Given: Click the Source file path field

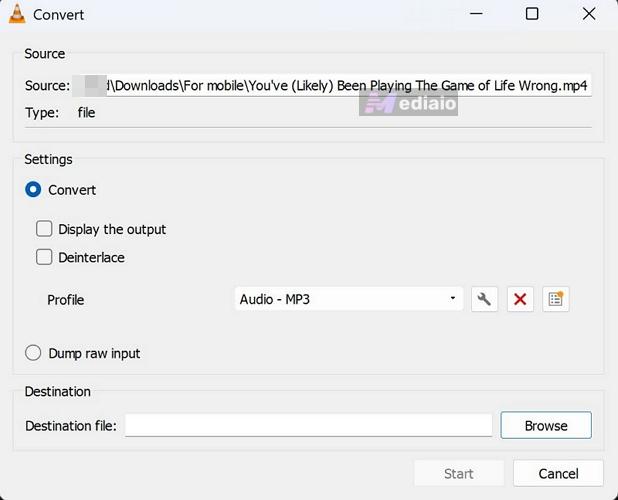Looking at the screenshot, I should coord(331,85).
